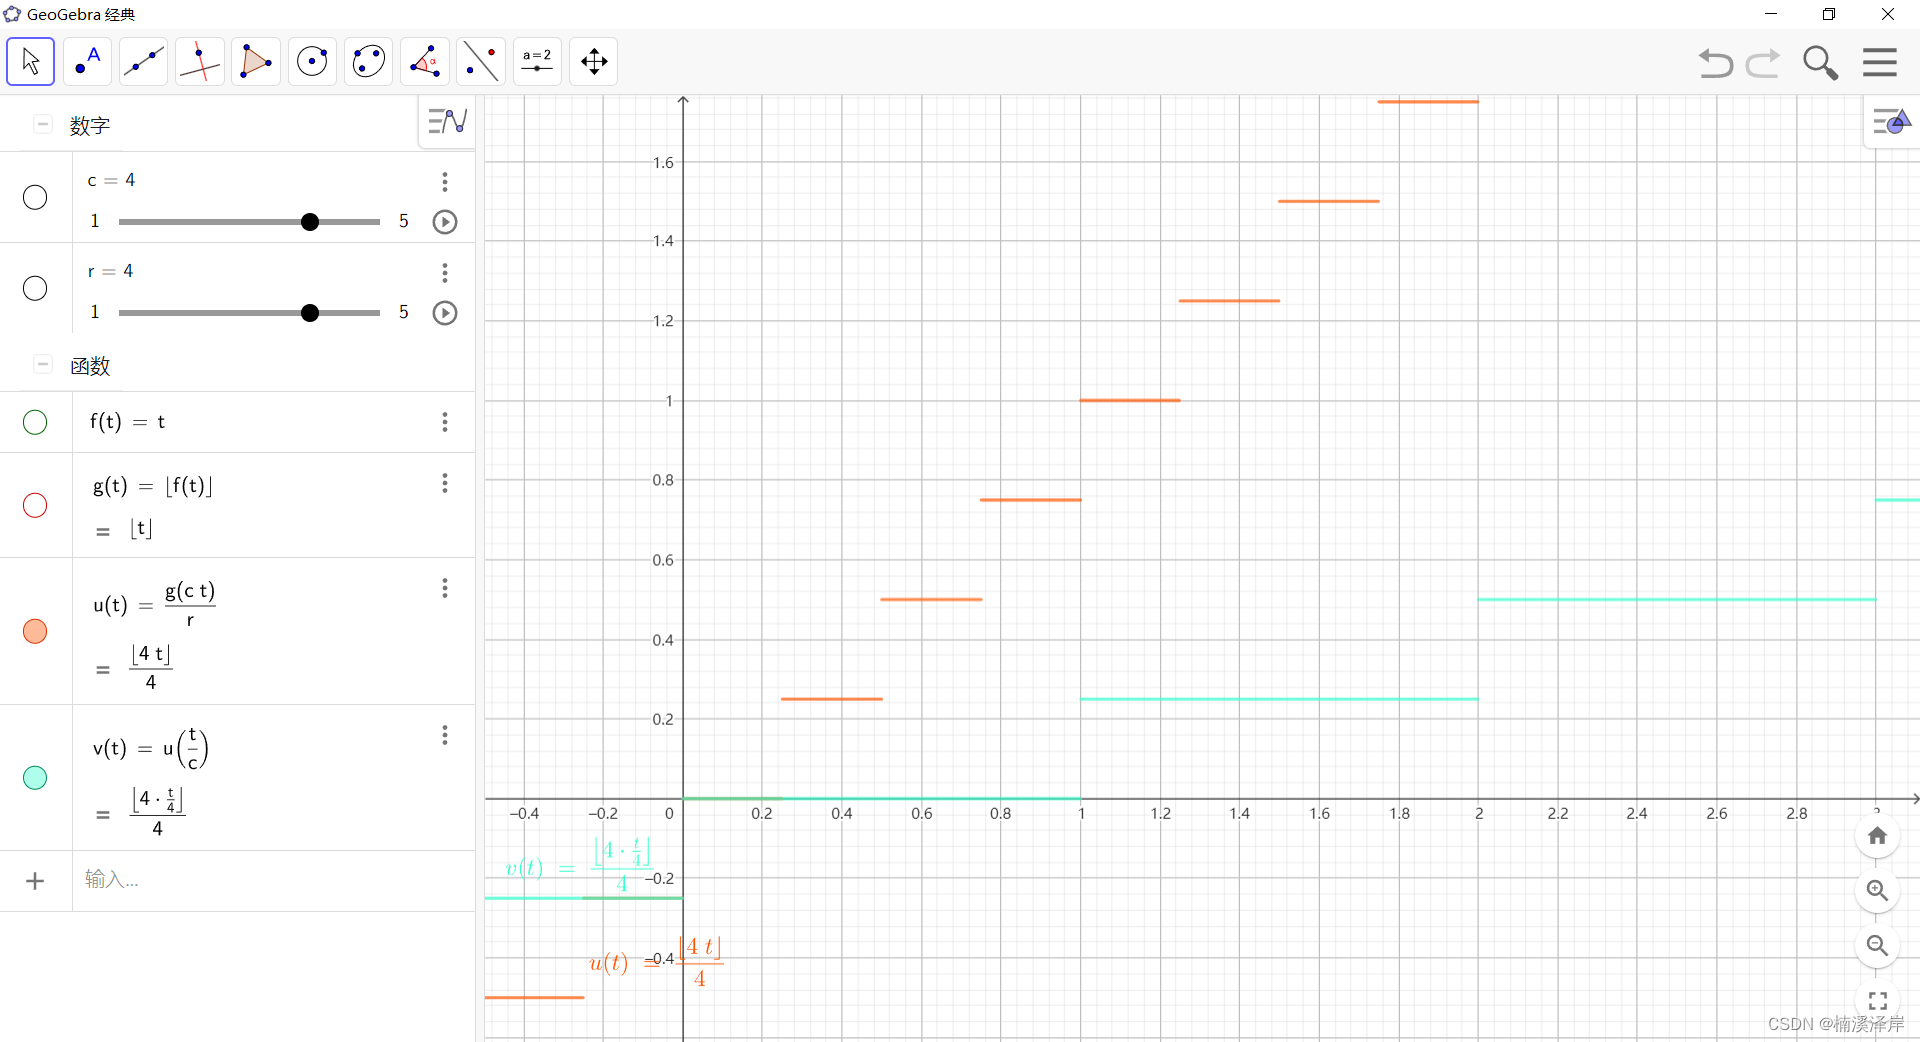1920x1042 pixels.
Task: Toggle visibility of function f(t)
Action: pos(35,422)
